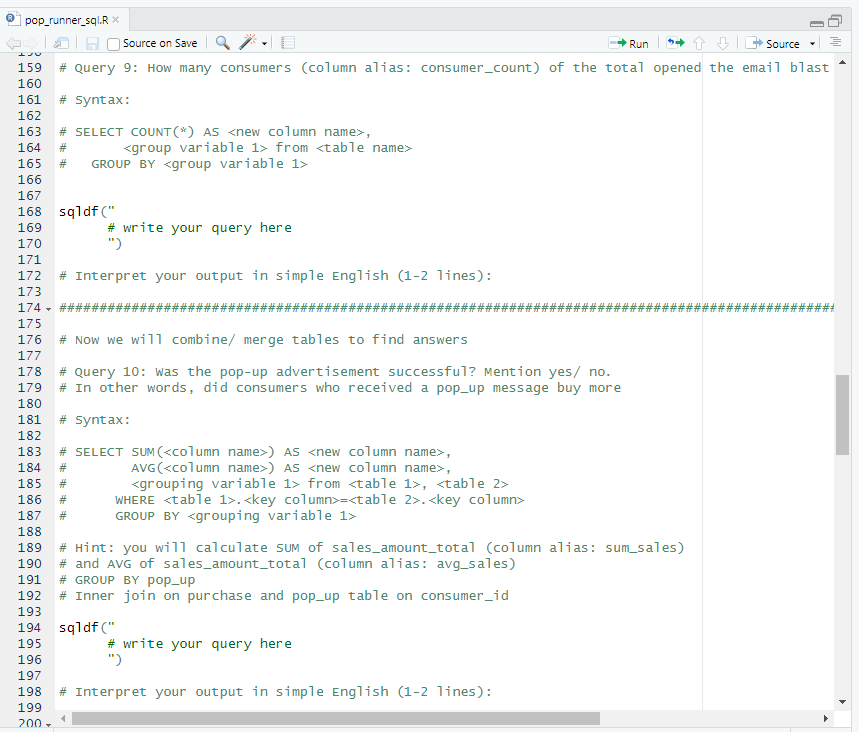Click the code tools magic wand icon
The image size is (859, 732).
point(245,43)
